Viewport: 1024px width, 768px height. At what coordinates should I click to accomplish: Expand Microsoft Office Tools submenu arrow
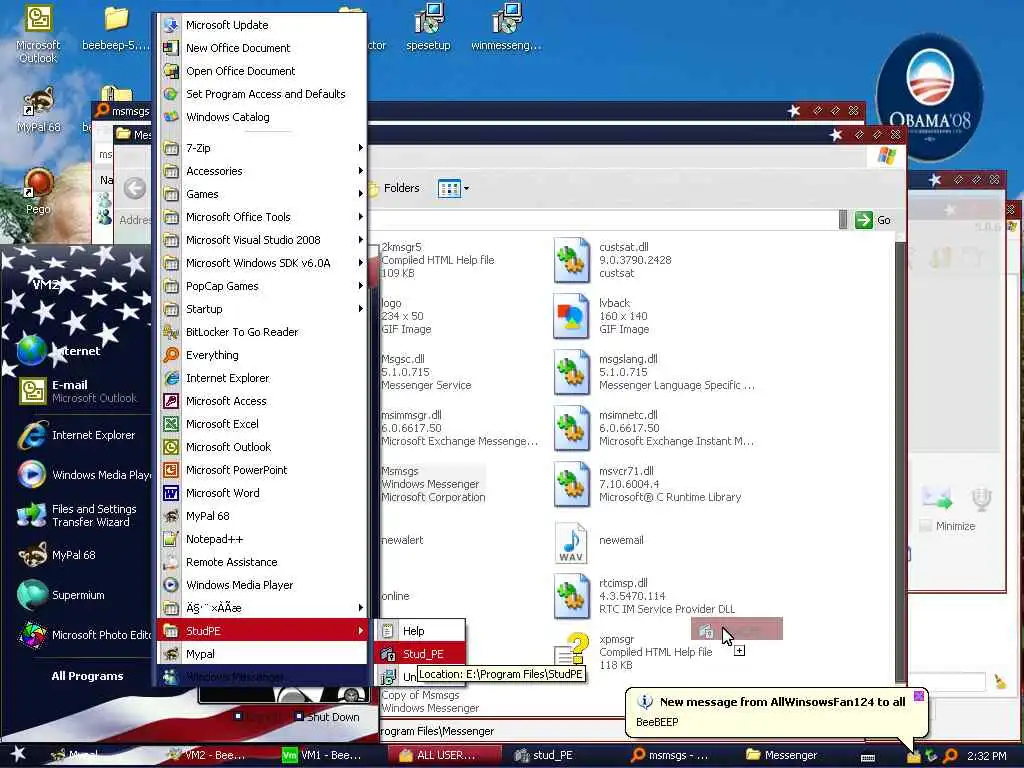(360, 217)
